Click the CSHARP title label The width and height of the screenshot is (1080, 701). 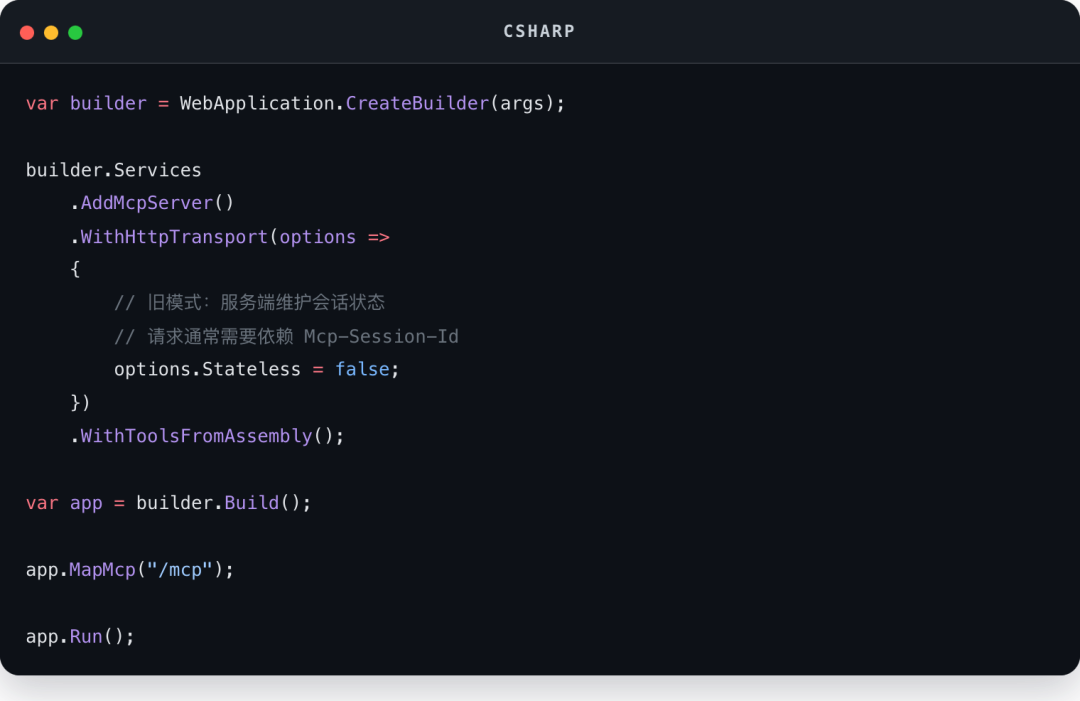point(539,31)
